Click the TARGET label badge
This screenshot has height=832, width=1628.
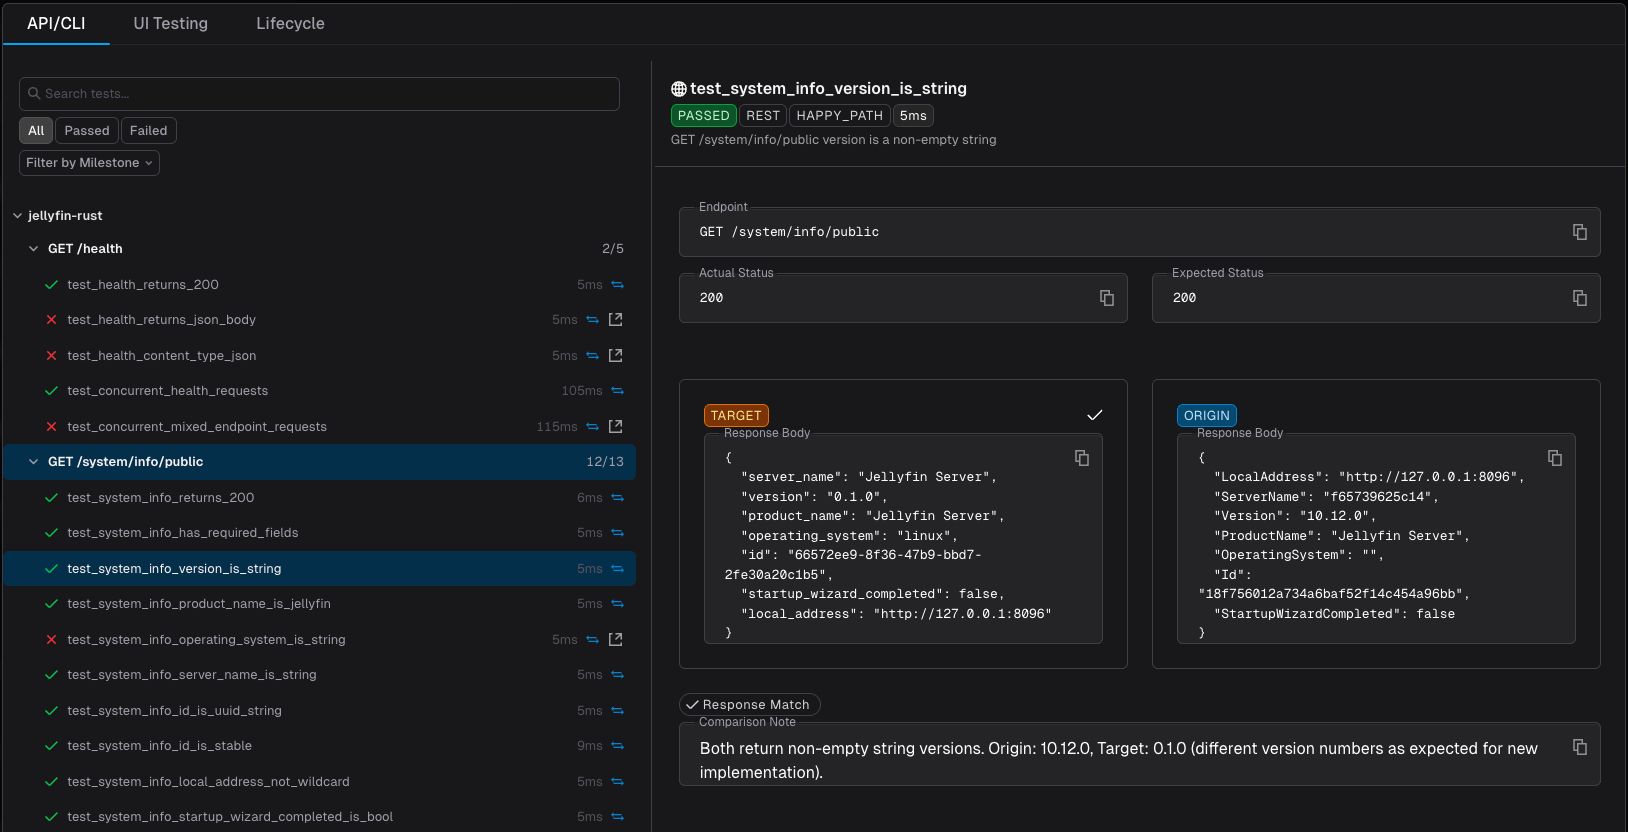coord(736,416)
